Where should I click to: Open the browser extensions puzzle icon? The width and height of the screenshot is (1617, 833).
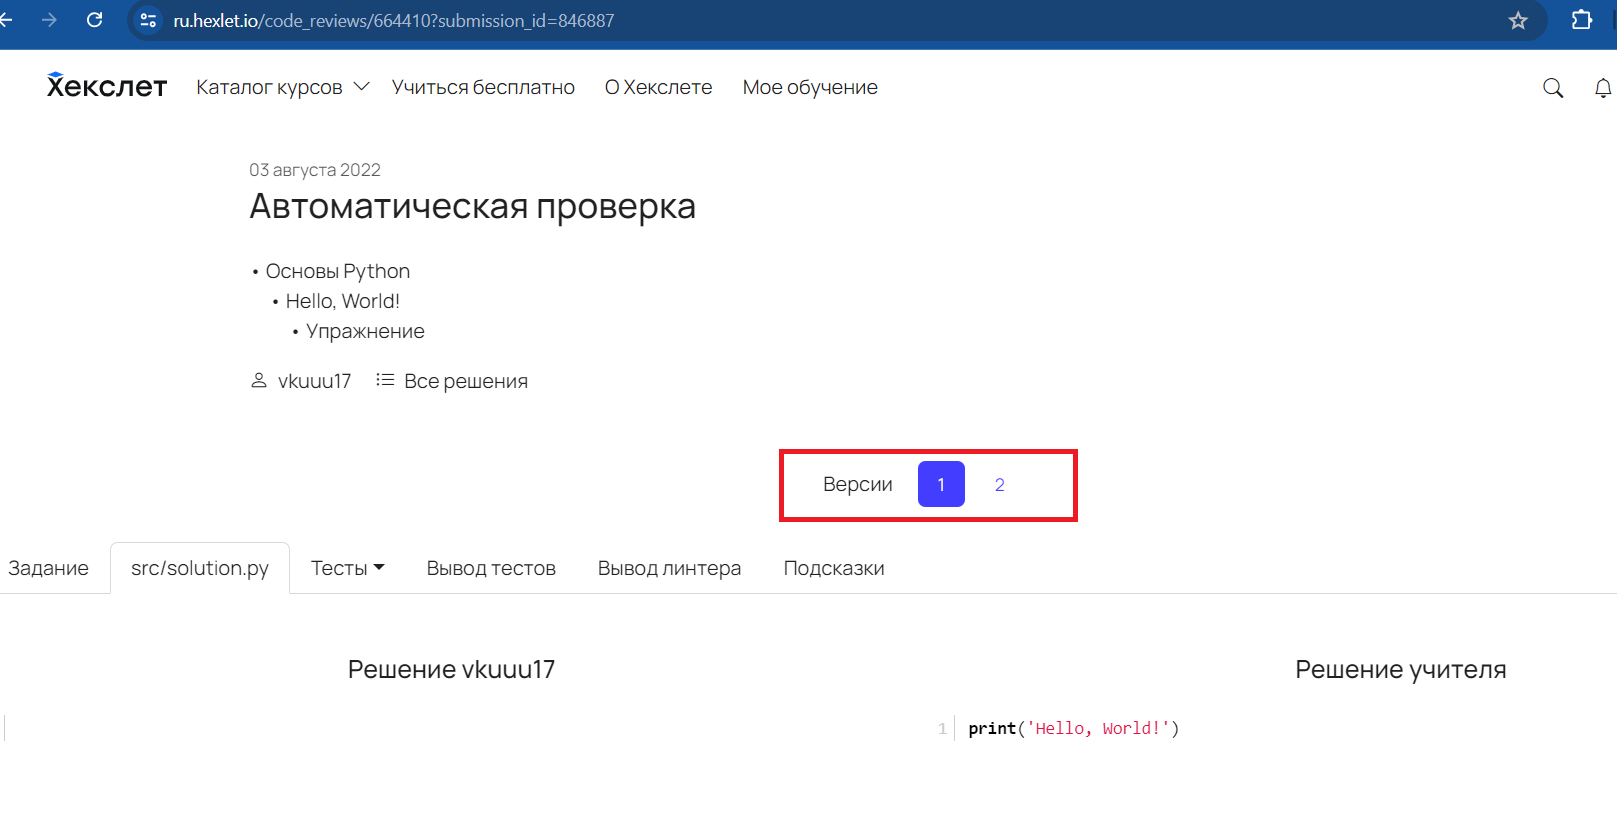click(1581, 20)
